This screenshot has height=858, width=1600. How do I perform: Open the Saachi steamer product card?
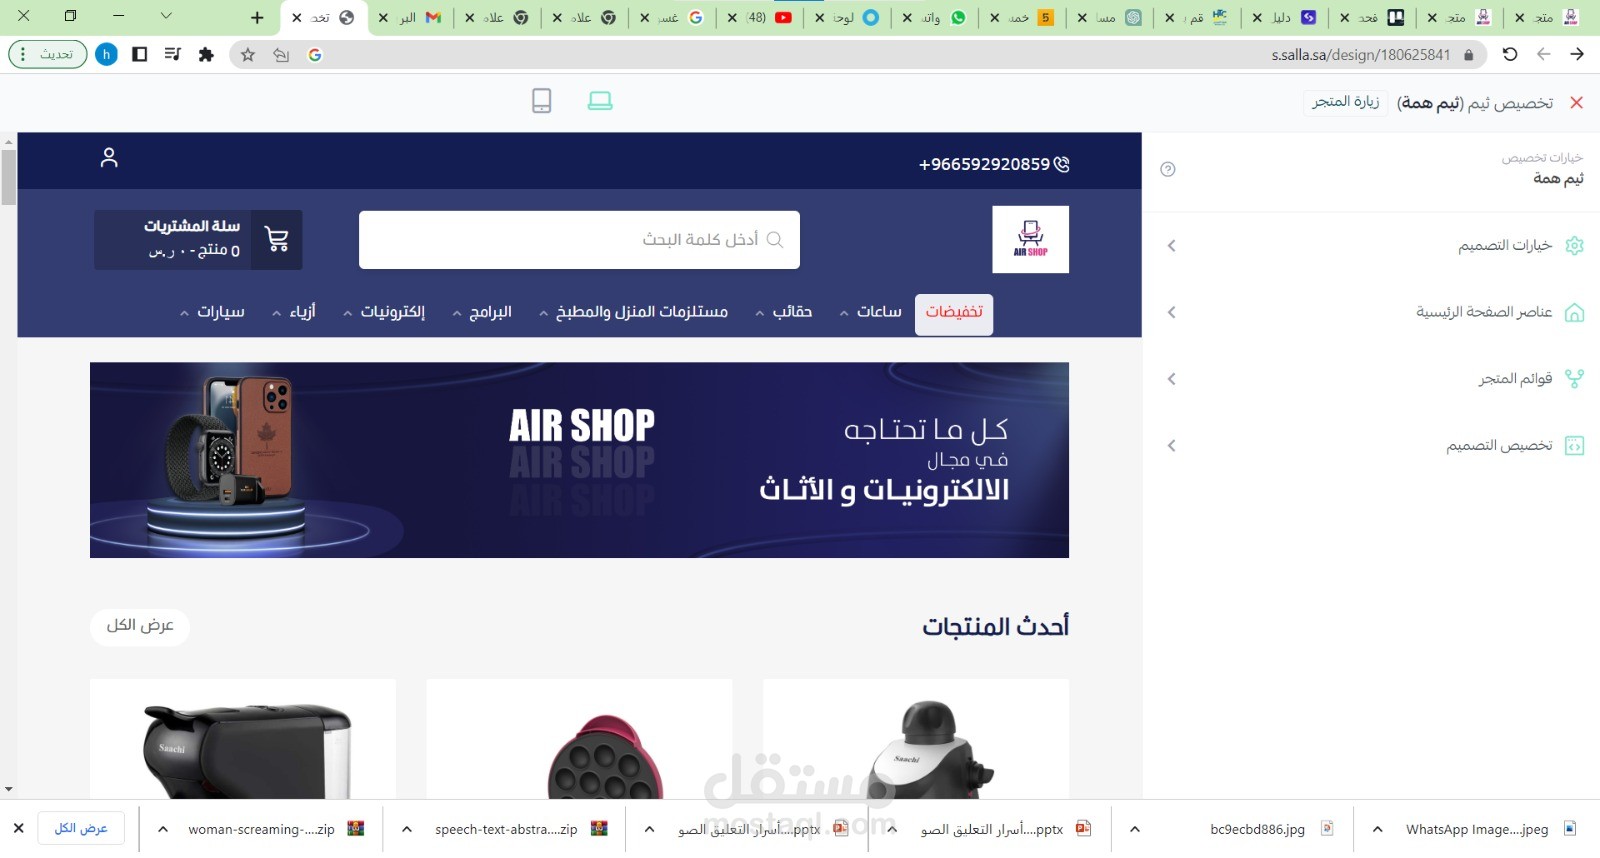click(916, 740)
